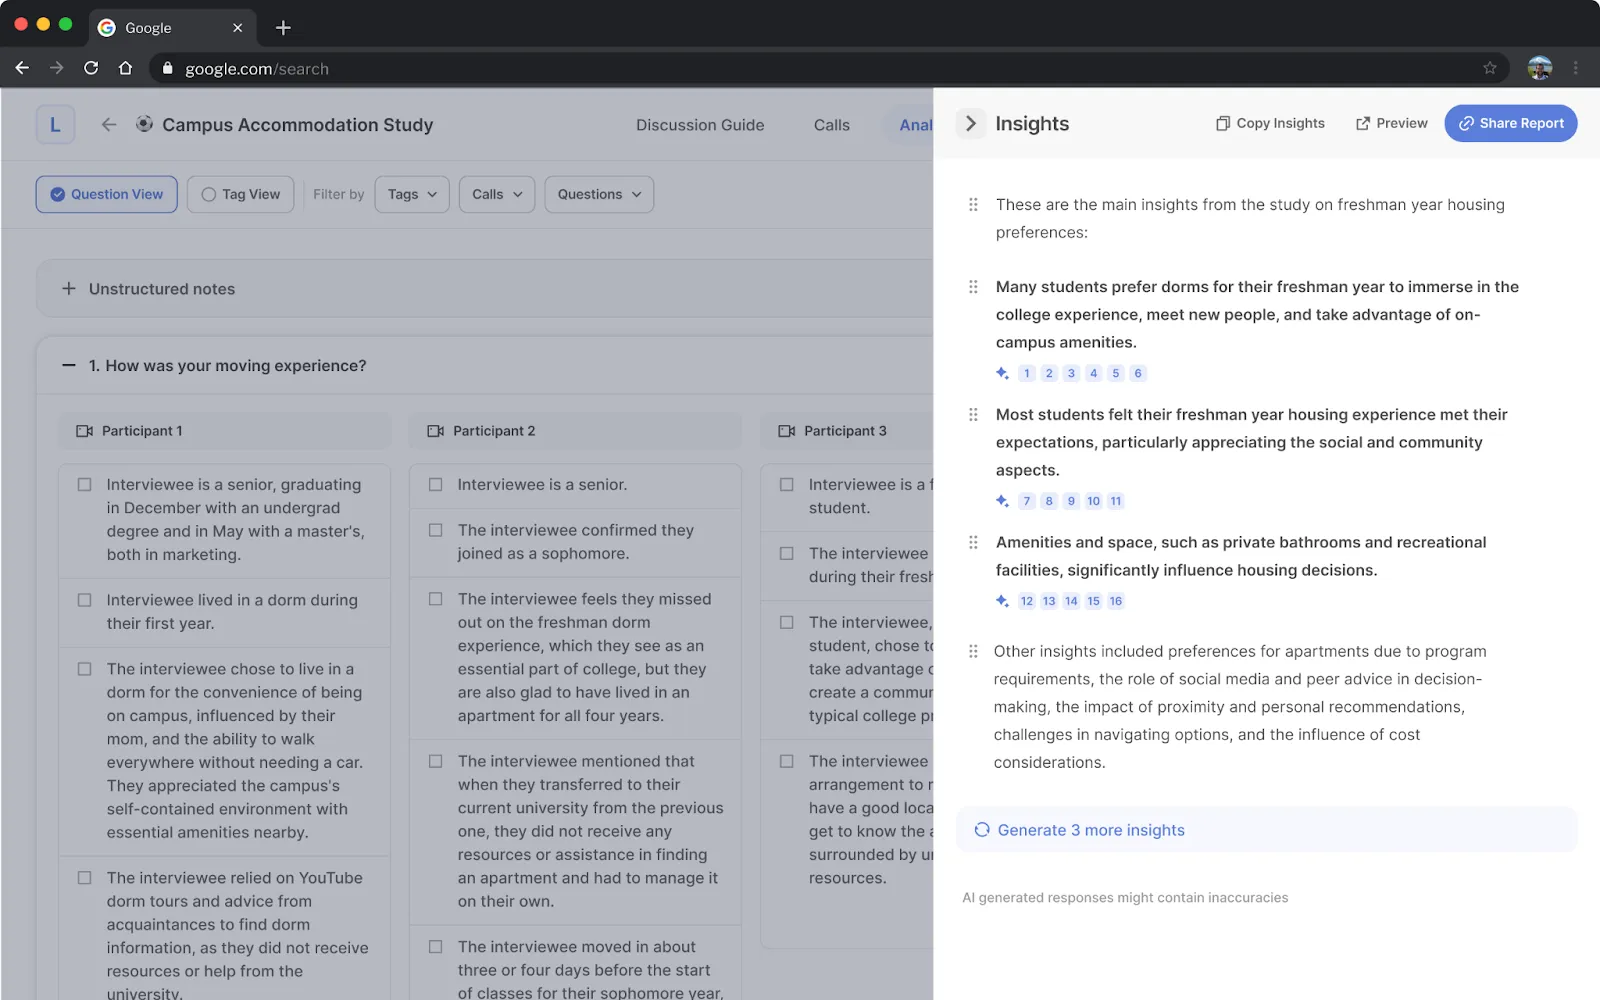Check 'Interviewee is a senior, graduating in December' note
This screenshot has height=1000, width=1600.
85,485
